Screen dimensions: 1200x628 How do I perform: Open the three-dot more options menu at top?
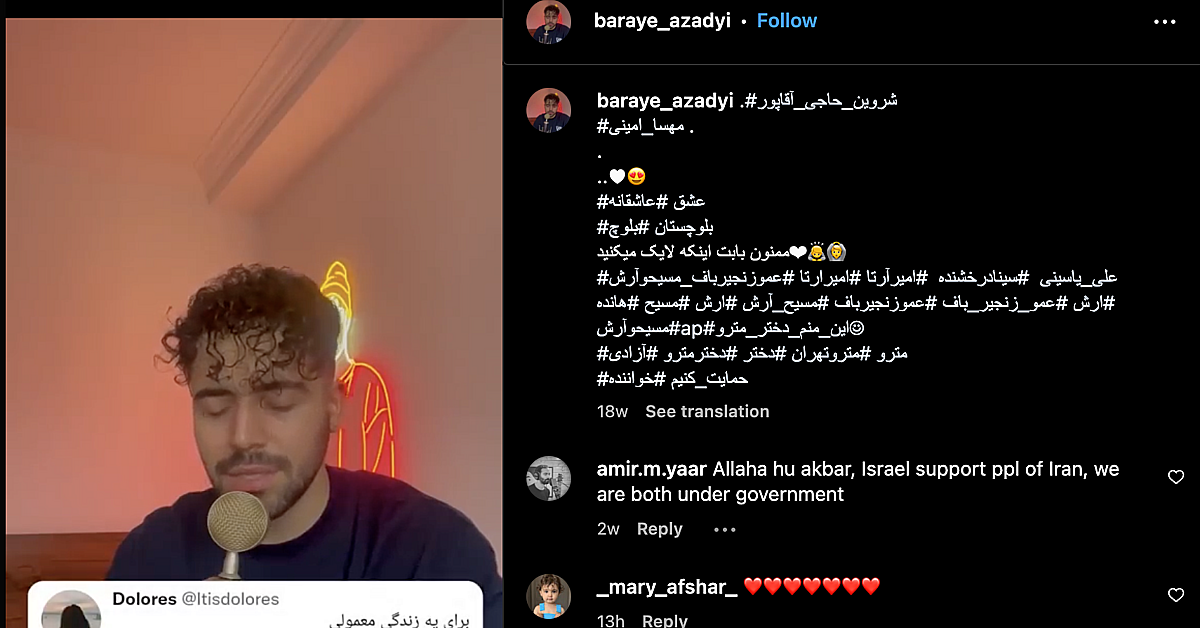pos(1165,21)
